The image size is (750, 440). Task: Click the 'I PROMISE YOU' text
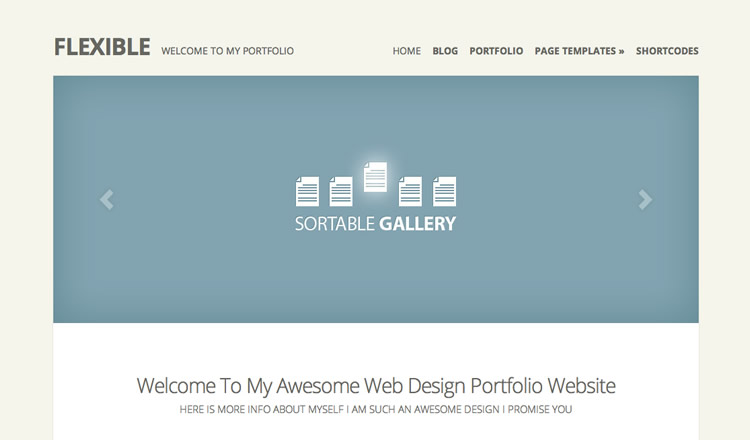pyautogui.click(x=538, y=410)
